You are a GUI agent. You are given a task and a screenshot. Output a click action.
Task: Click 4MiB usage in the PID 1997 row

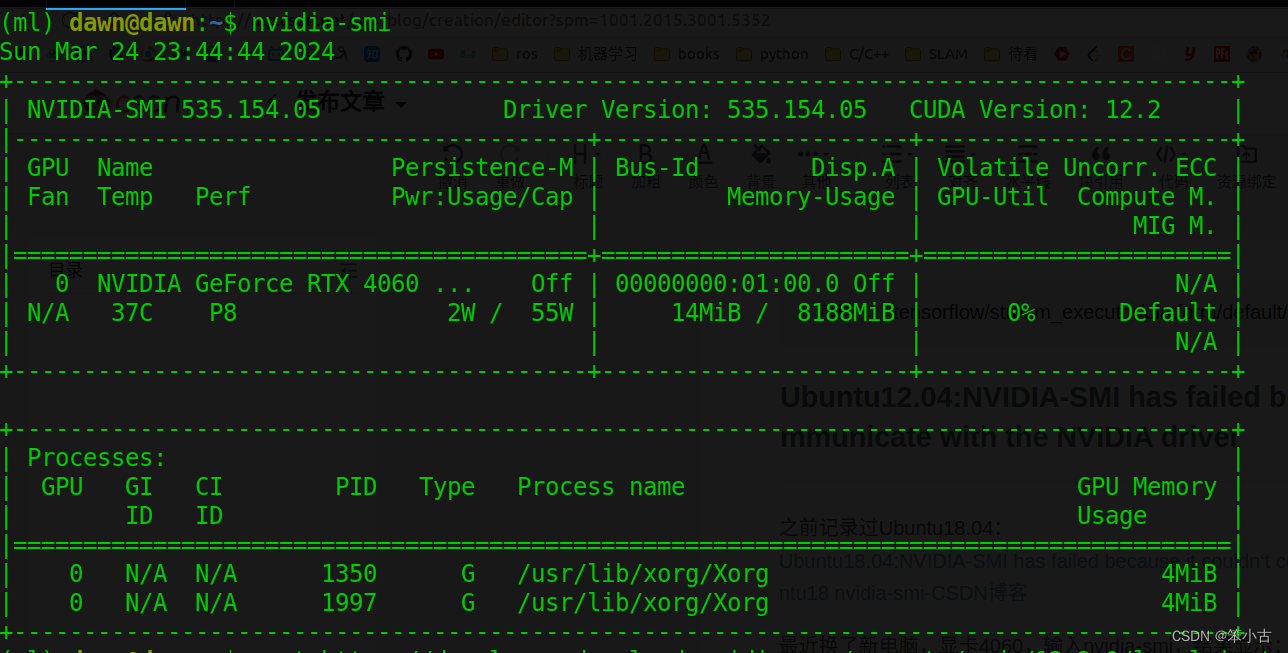click(x=1189, y=603)
